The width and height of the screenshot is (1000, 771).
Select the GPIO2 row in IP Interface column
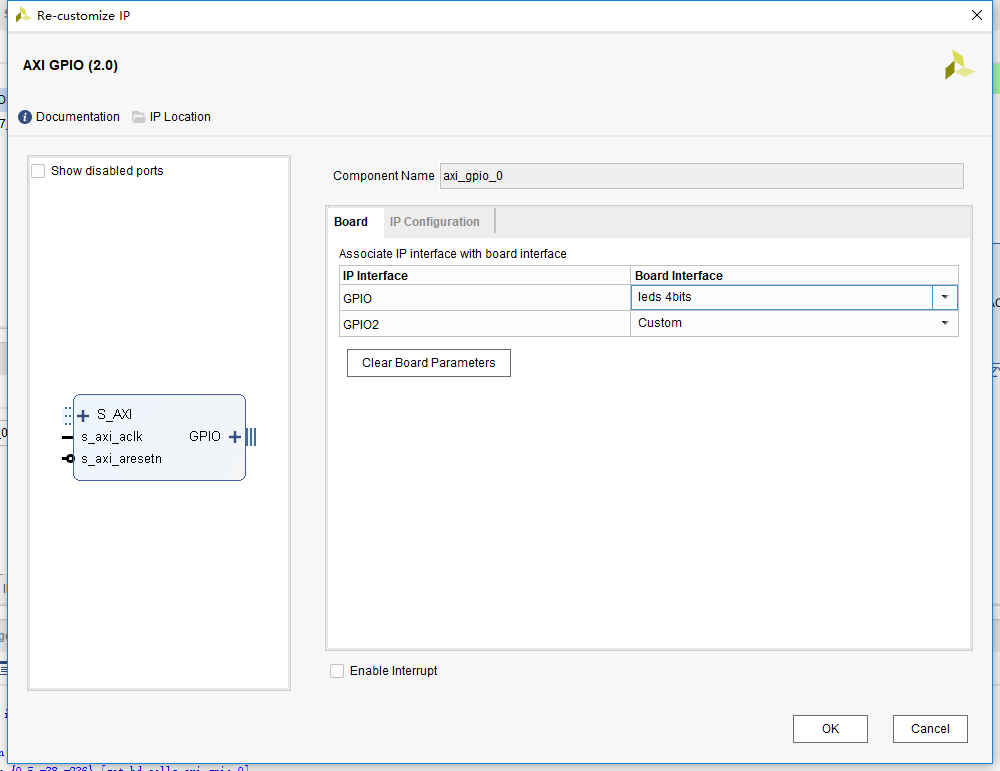point(485,324)
